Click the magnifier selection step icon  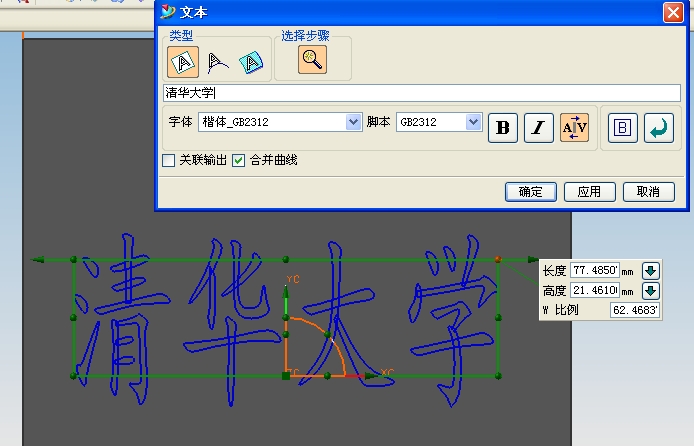tap(312, 60)
